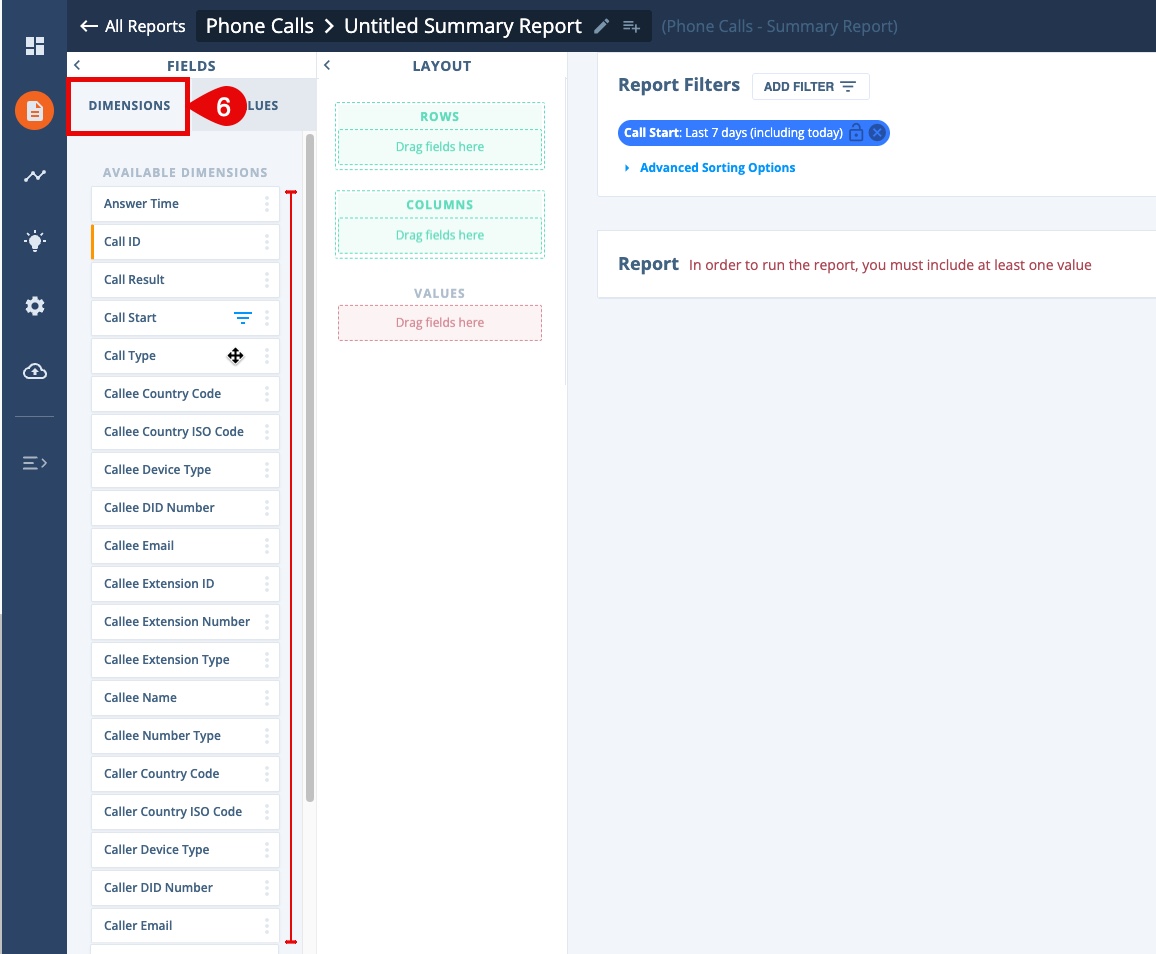The width and height of the screenshot is (1156, 954).
Task: Toggle the lock on Call Start filter
Action: pos(856,133)
